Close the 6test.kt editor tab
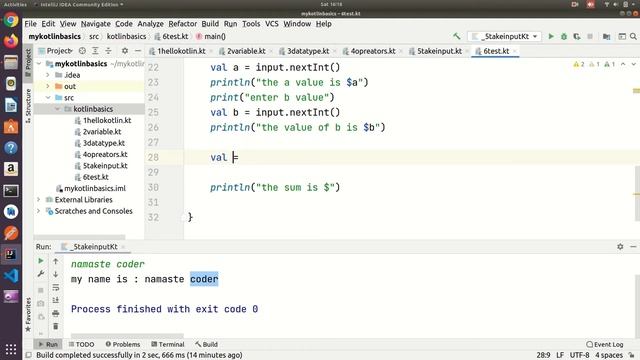Screen dimensions: 640x360 [515, 51]
